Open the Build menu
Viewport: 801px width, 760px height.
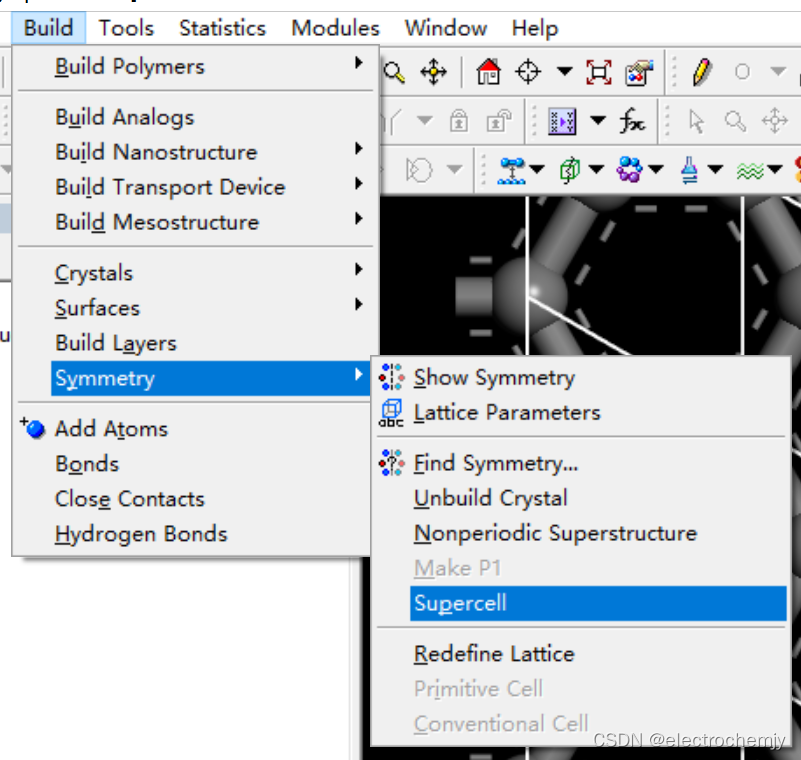49,28
